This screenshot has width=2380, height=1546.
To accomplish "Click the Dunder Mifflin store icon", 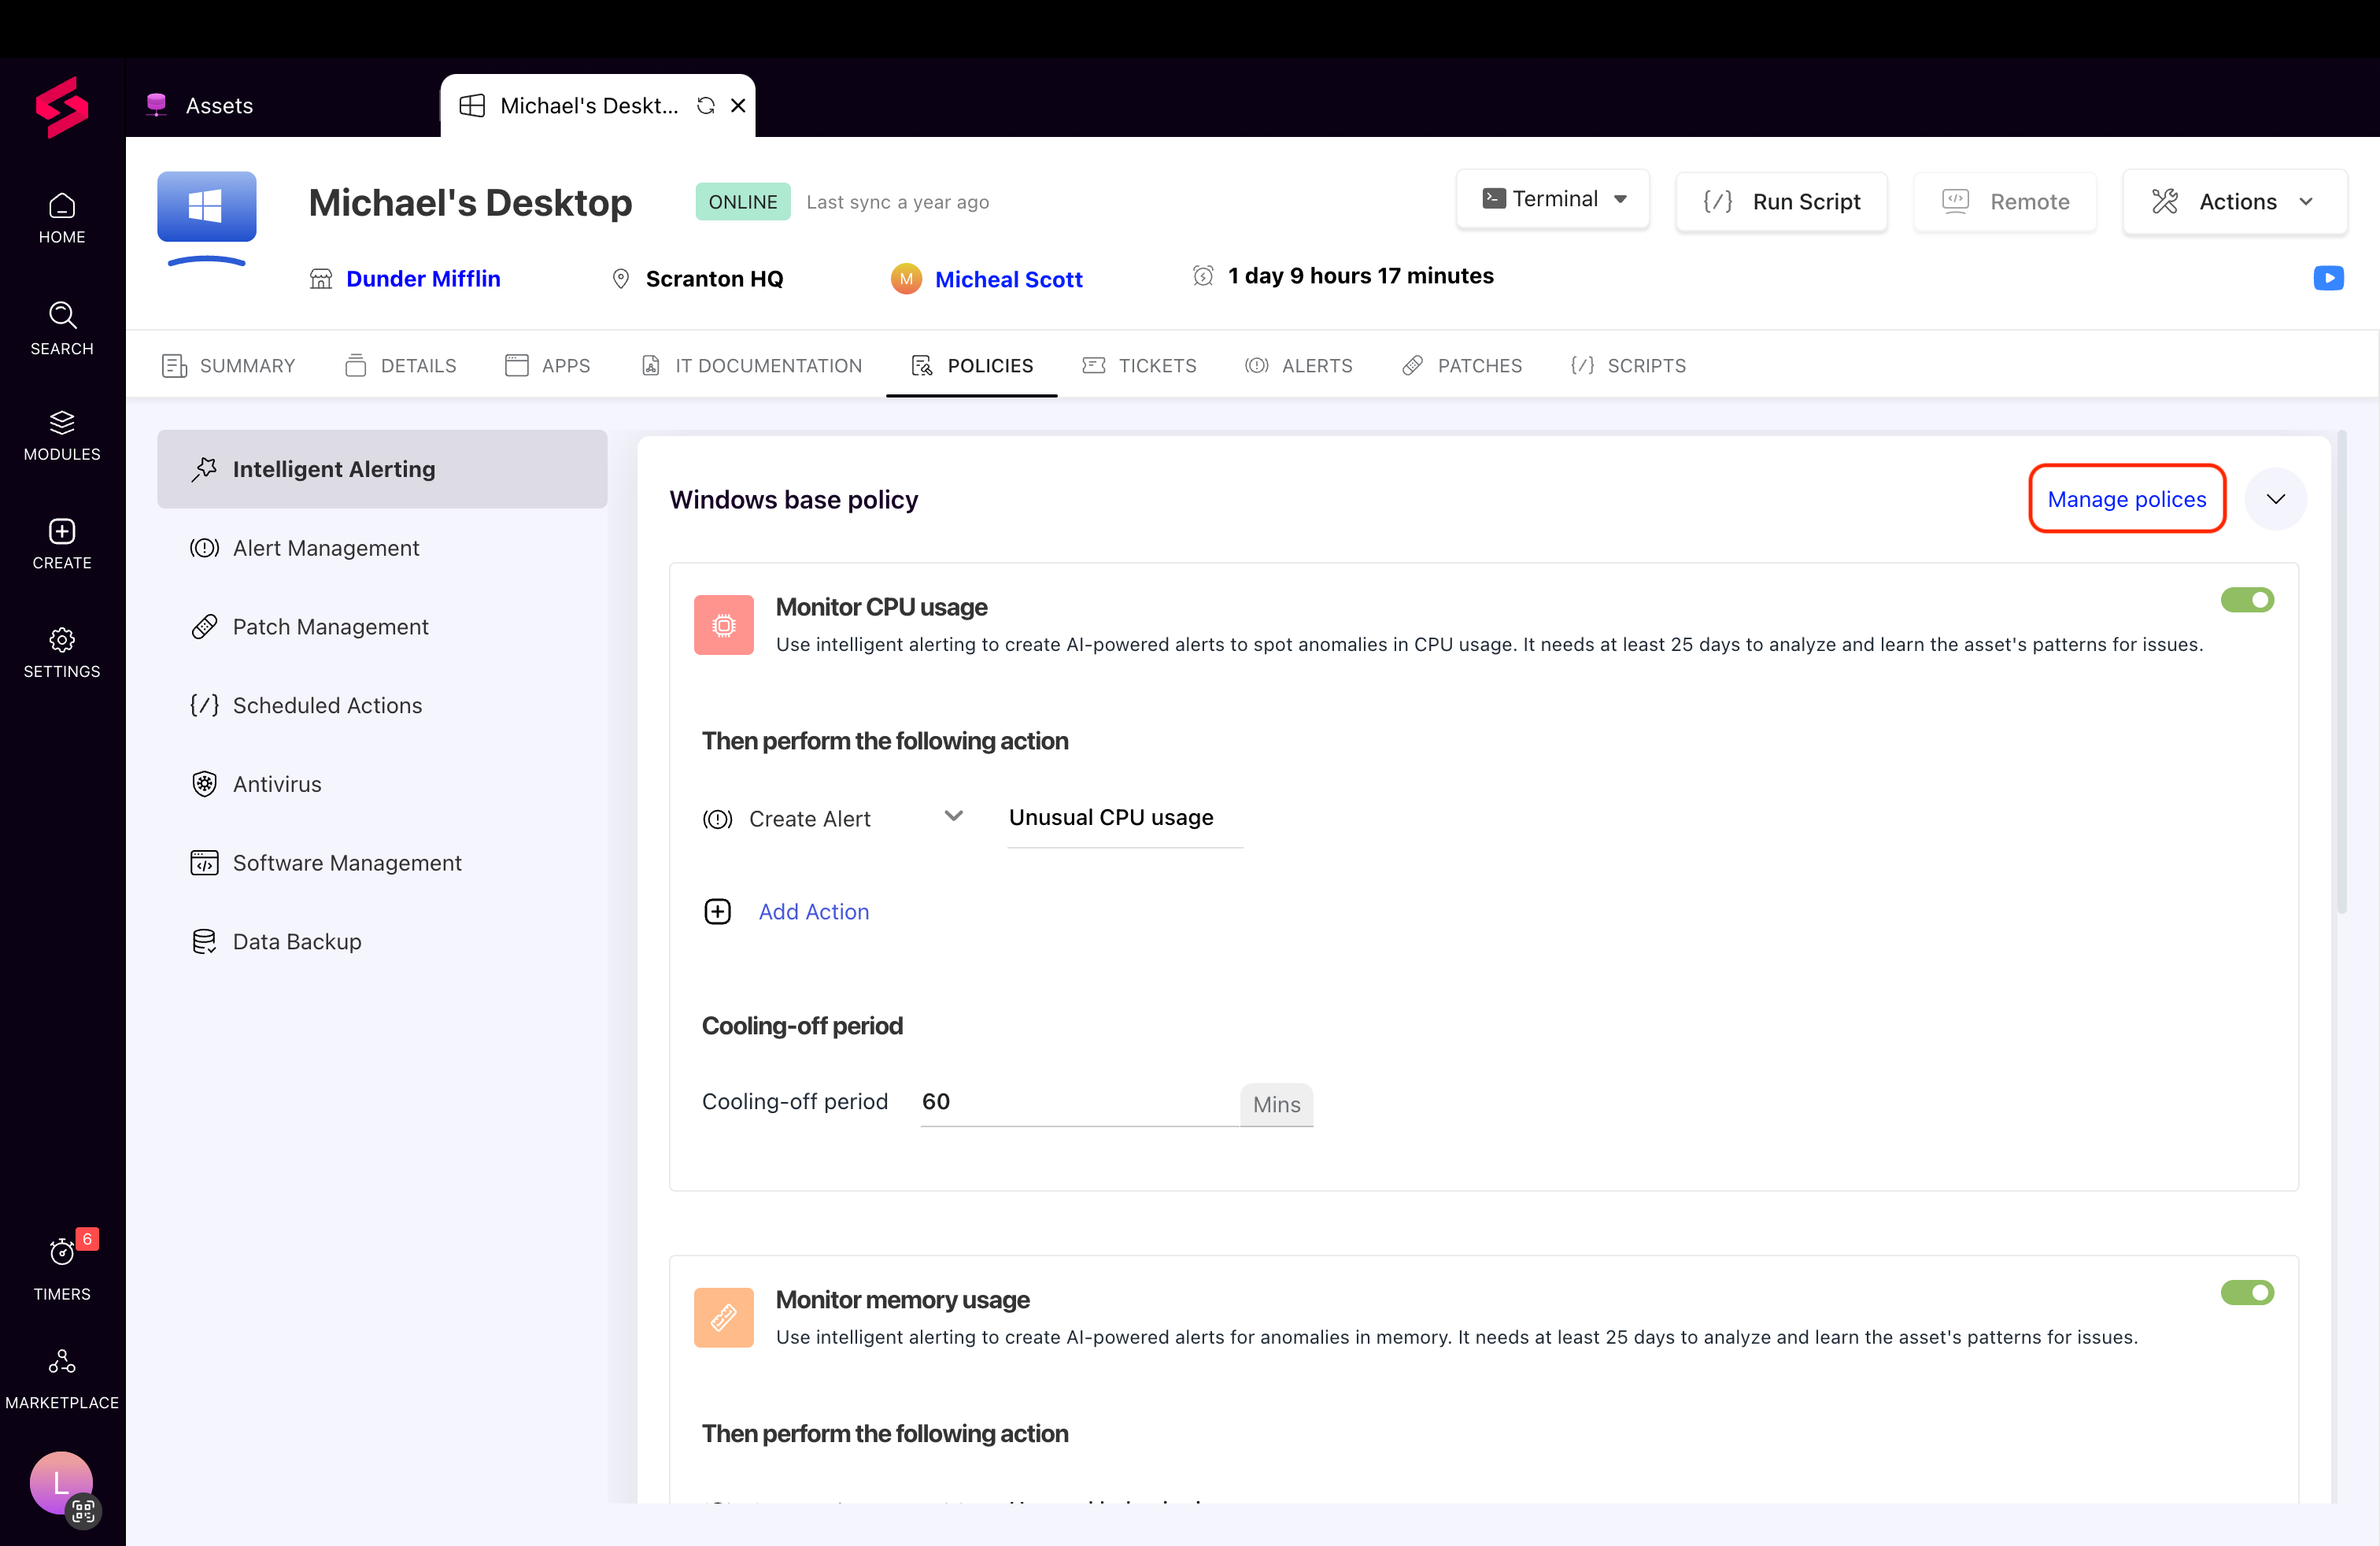I will coord(321,279).
